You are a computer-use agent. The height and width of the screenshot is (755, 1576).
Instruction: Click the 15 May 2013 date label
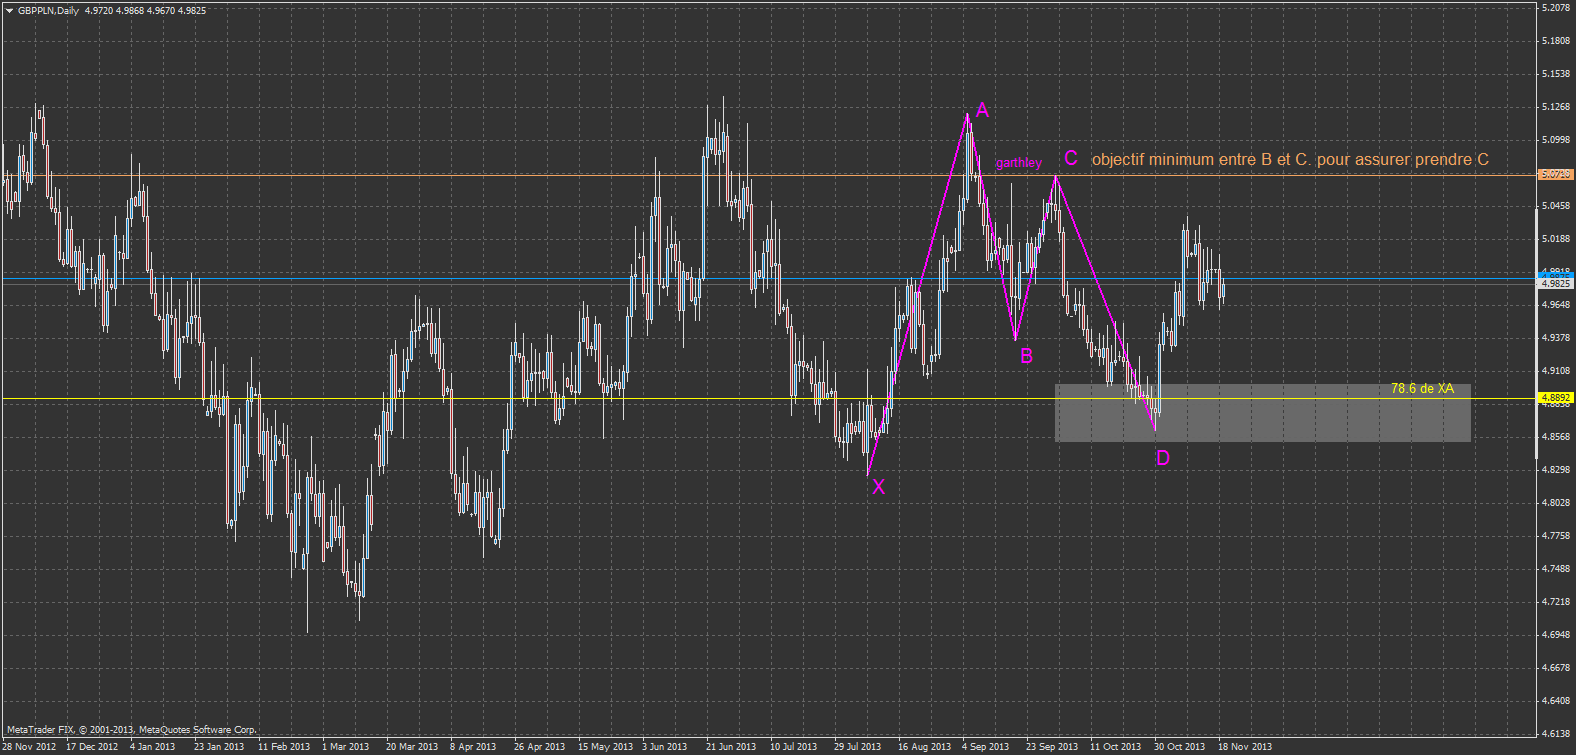[606, 747]
